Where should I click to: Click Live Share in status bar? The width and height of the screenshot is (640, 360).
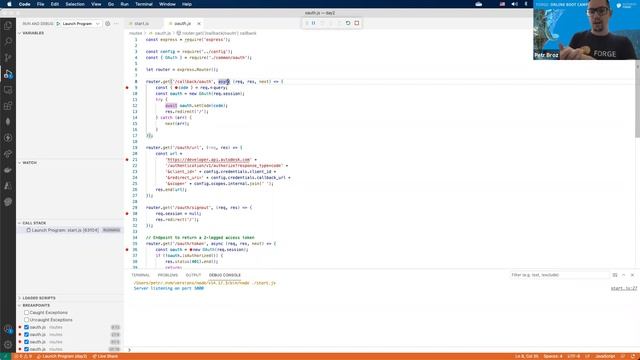tap(105, 356)
